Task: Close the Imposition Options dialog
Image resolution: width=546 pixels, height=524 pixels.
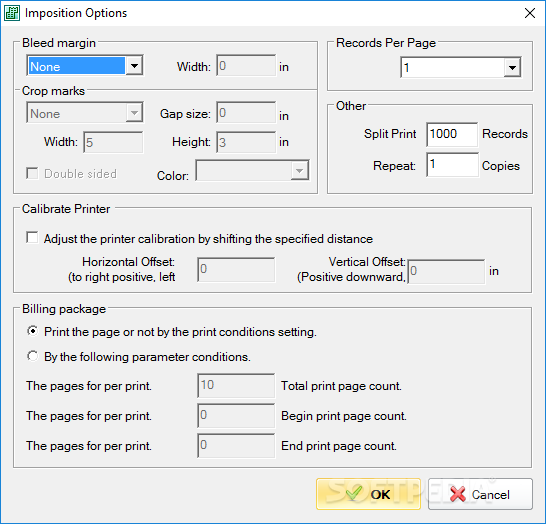Action: 530,13
